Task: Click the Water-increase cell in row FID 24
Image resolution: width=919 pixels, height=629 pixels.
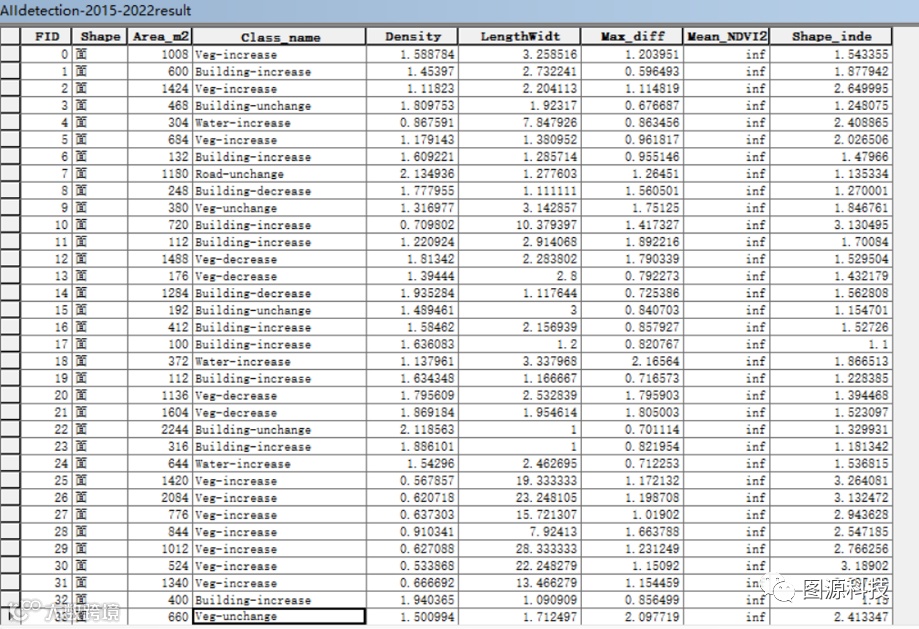Action: click(x=280, y=464)
